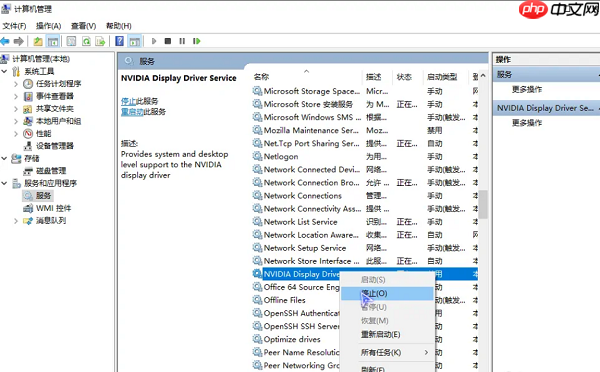Open the Help (帮助) menu
The width and height of the screenshot is (600, 372).
[x=119, y=26]
